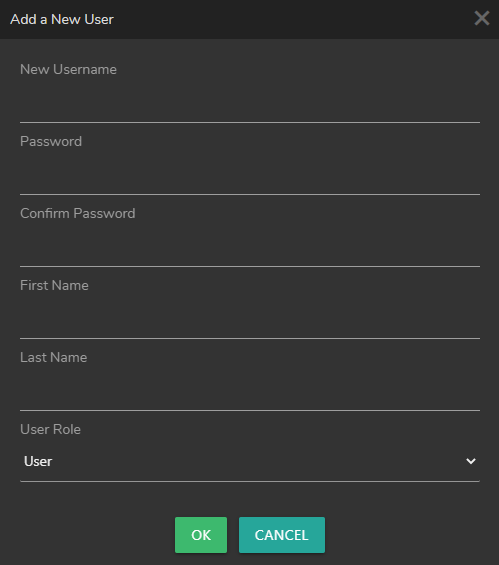Image resolution: width=499 pixels, height=565 pixels.
Task: Click the Password label text
Action: point(51,141)
